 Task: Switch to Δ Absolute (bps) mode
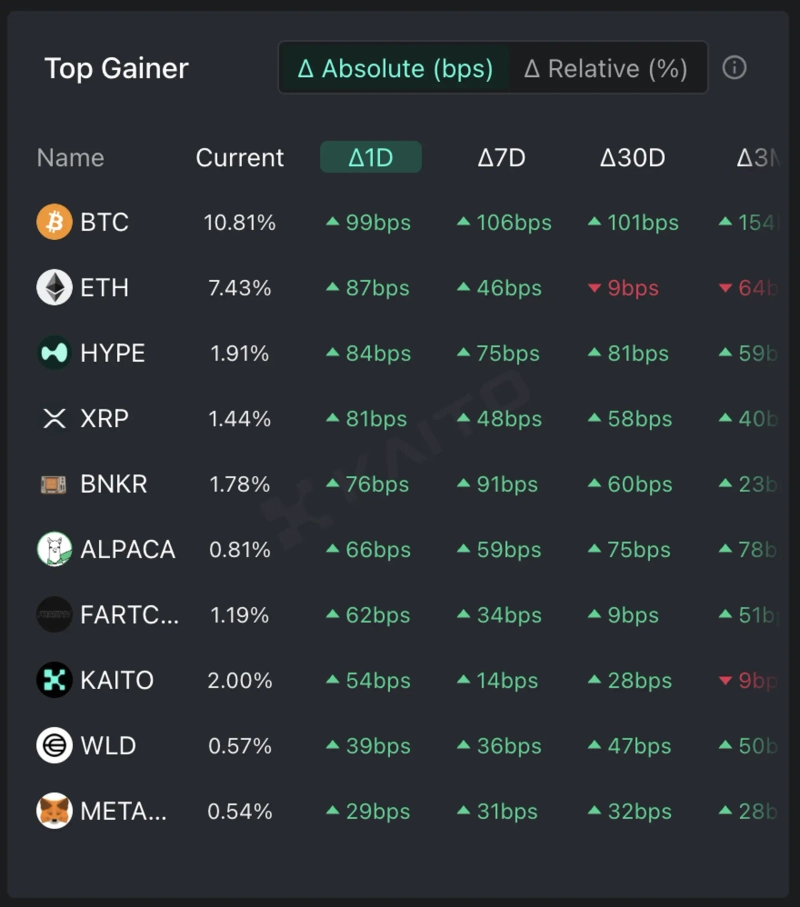pyautogui.click(x=395, y=68)
